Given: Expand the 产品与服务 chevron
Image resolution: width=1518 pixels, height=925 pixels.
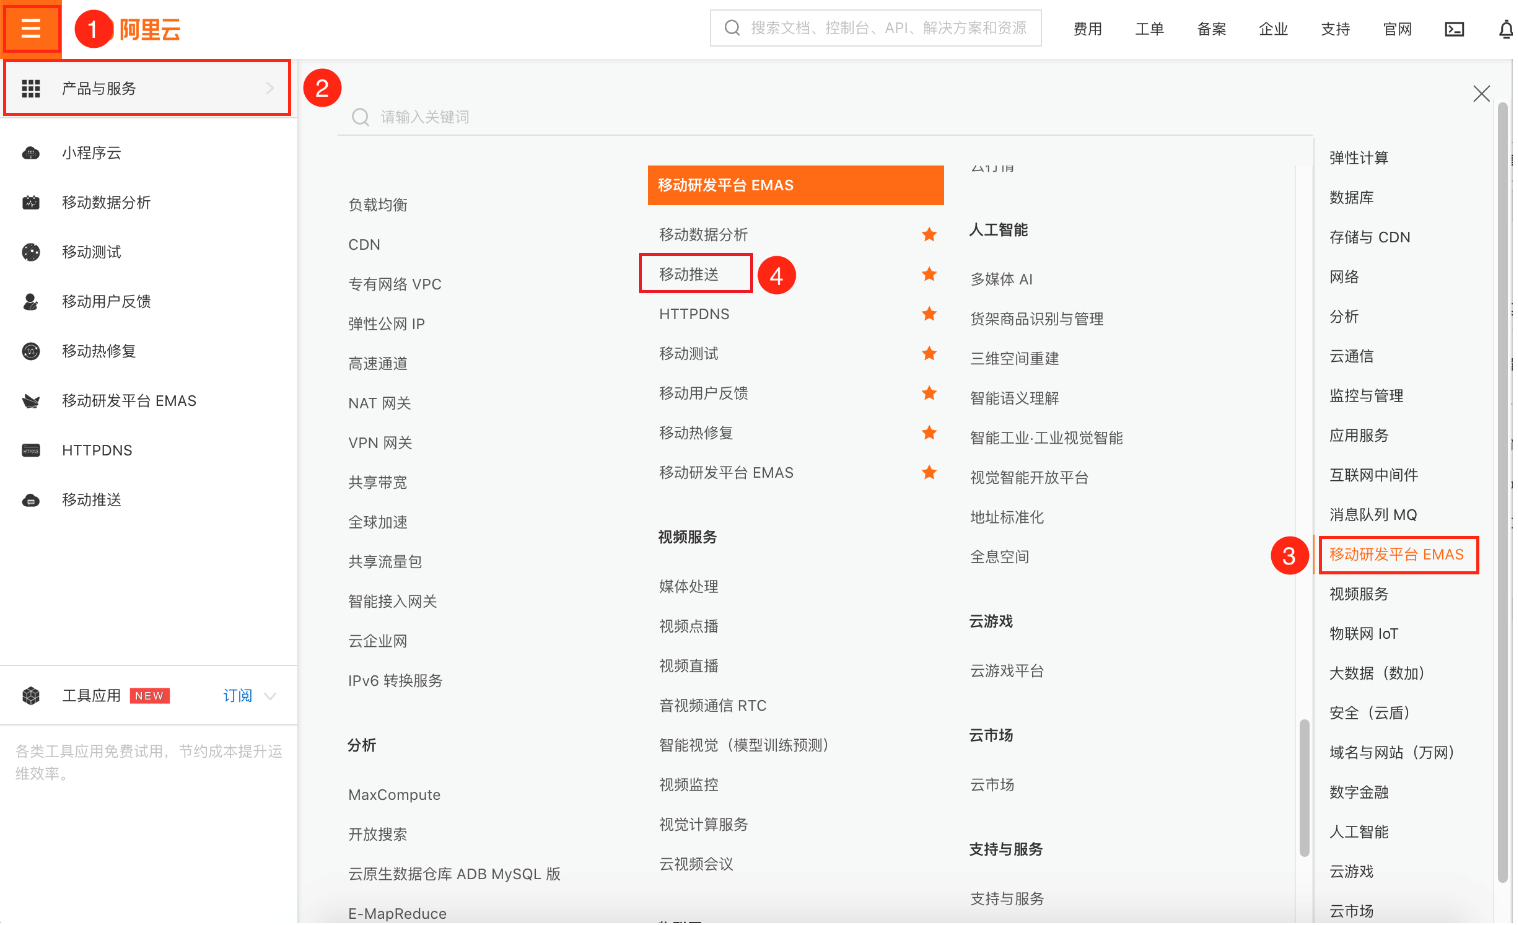Looking at the screenshot, I should pyautogui.click(x=270, y=88).
